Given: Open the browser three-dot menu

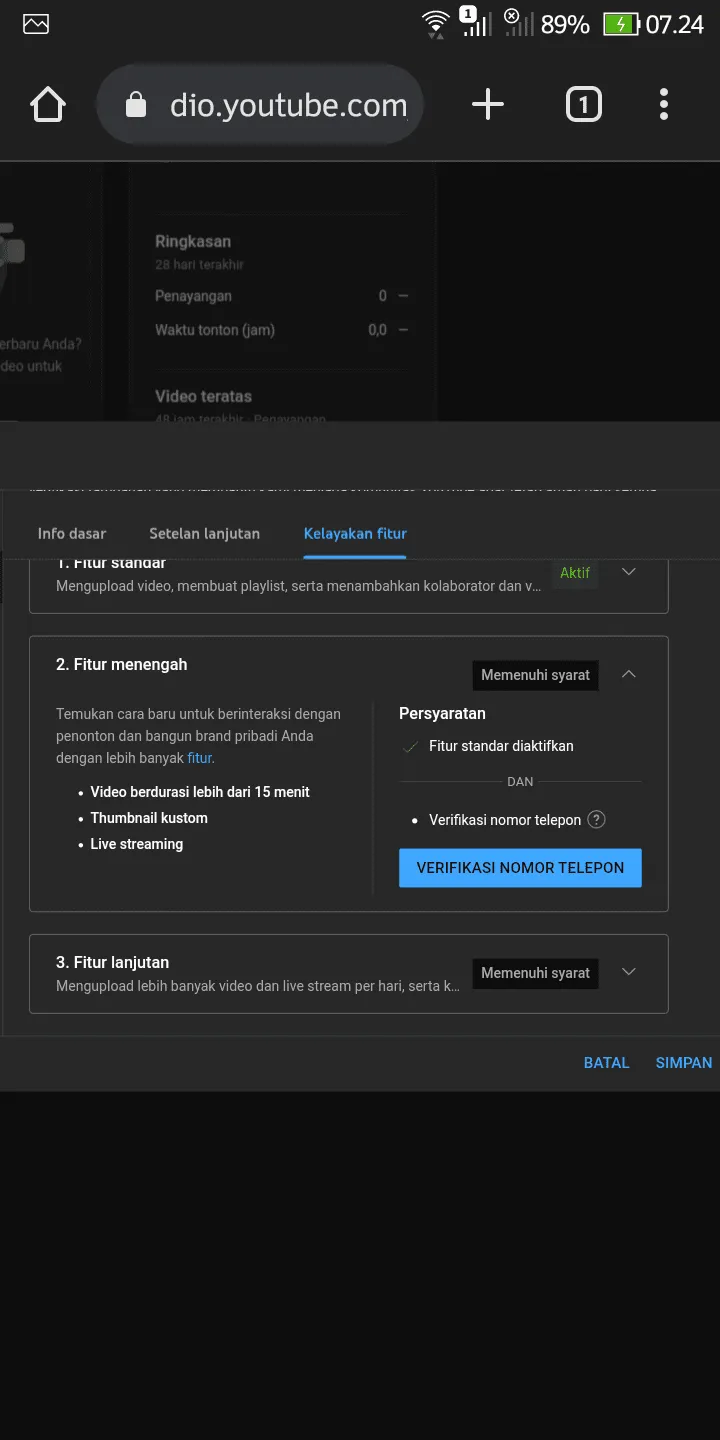Looking at the screenshot, I should coord(664,104).
